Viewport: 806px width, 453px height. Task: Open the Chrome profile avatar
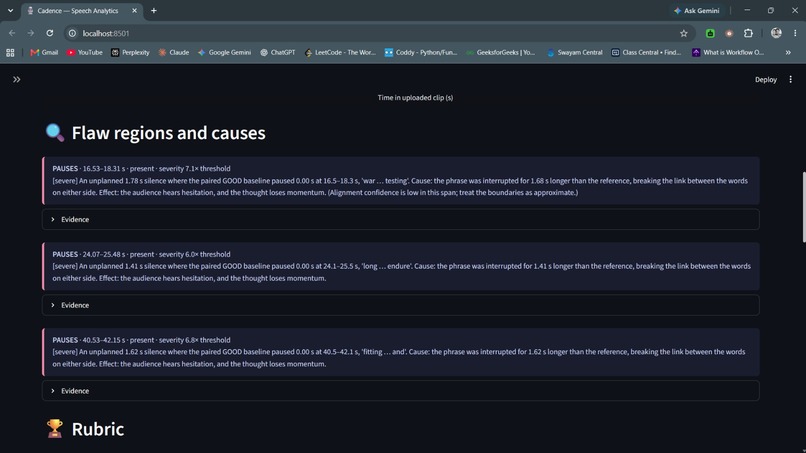[x=776, y=33]
